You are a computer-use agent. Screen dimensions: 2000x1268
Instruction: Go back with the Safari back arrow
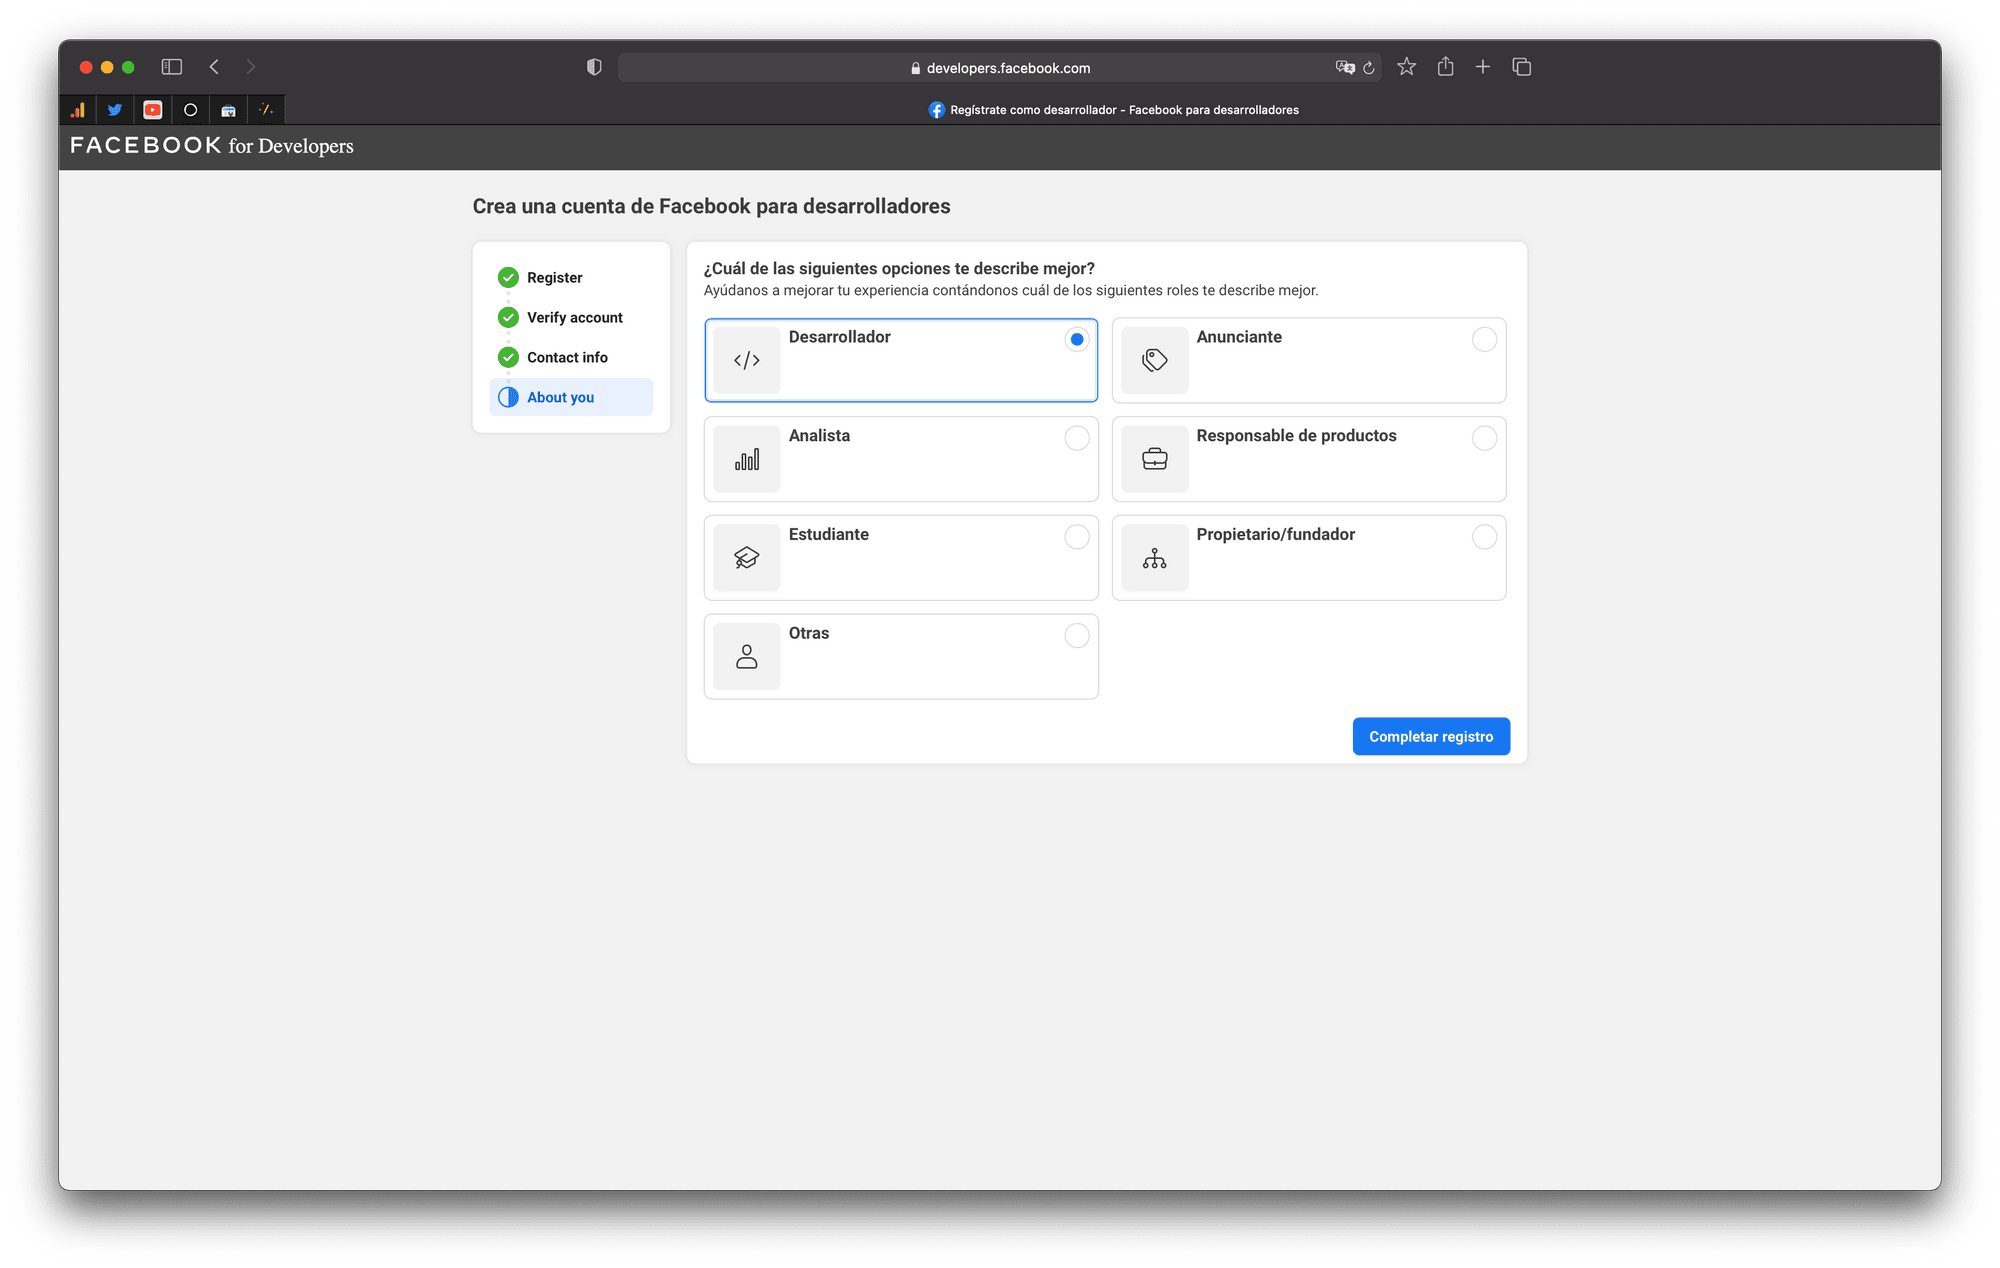(x=214, y=67)
